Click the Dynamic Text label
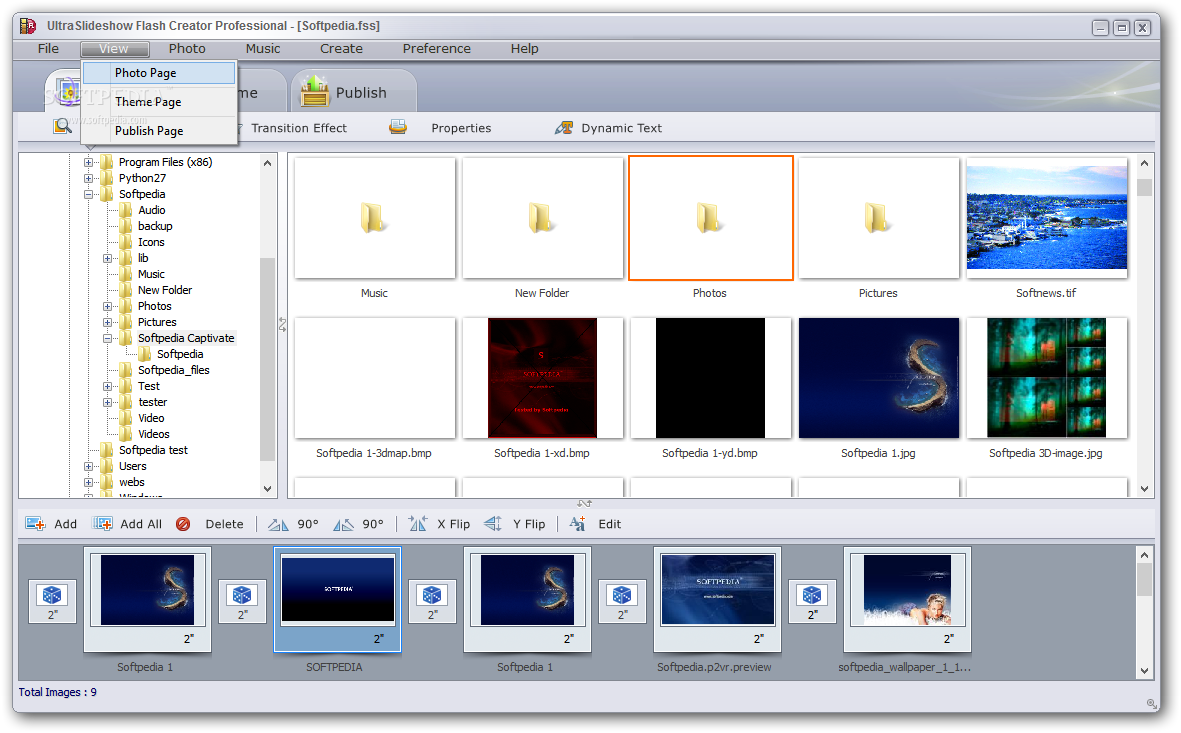Image resolution: width=1181 pixels, height=733 pixels. [621, 128]
